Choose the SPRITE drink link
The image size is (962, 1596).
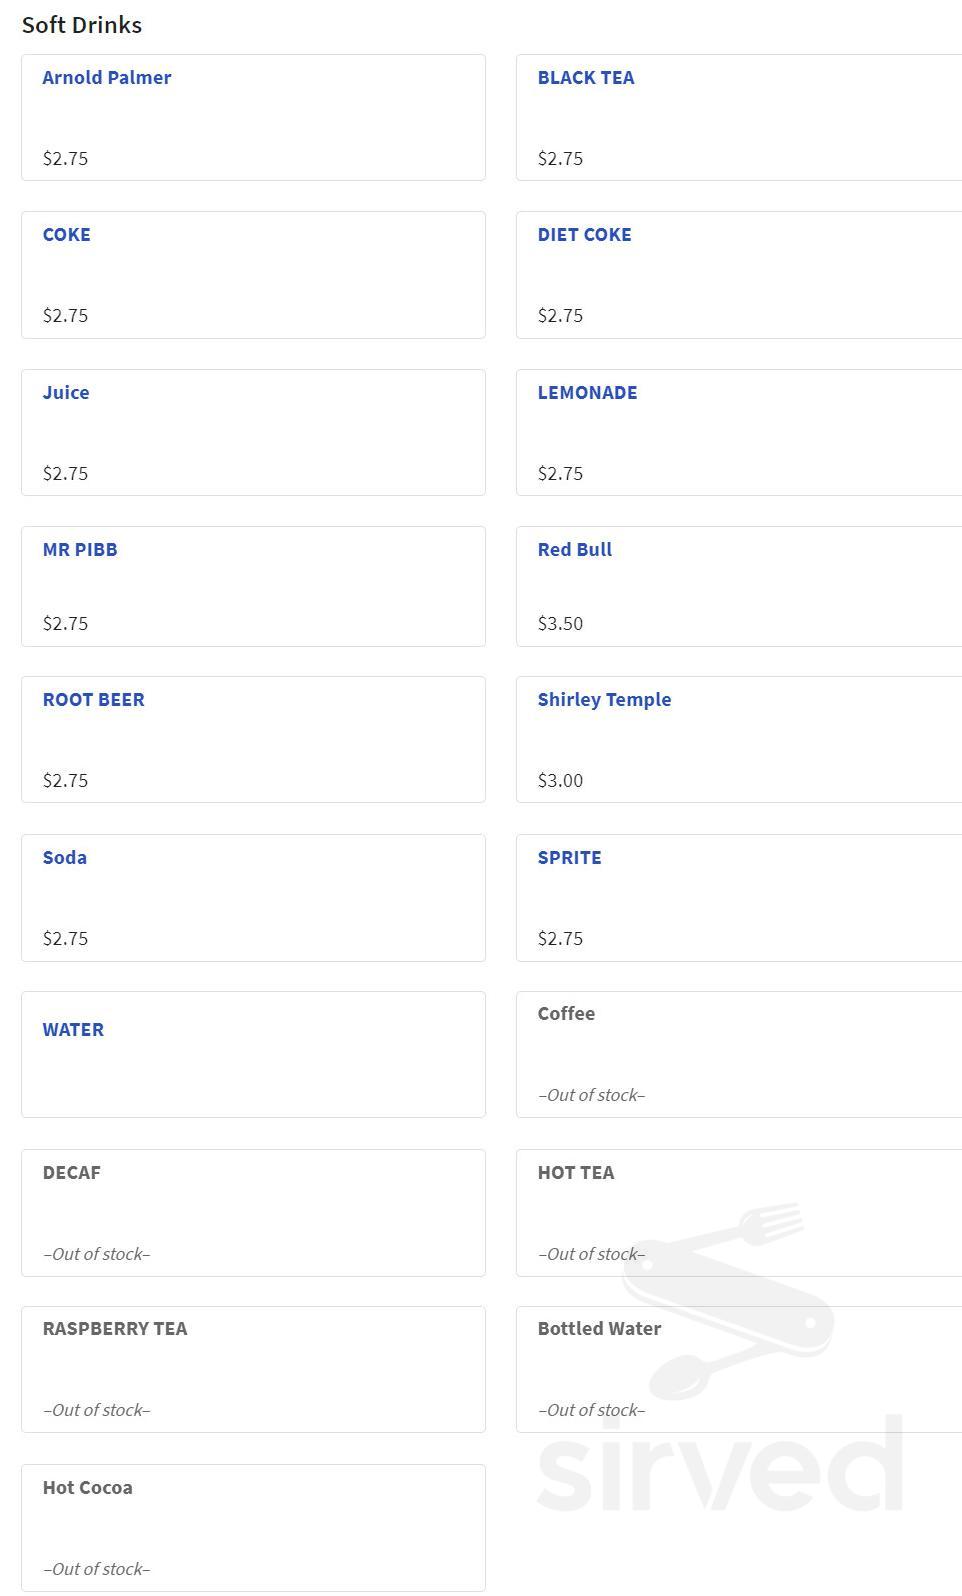point(570,858)
